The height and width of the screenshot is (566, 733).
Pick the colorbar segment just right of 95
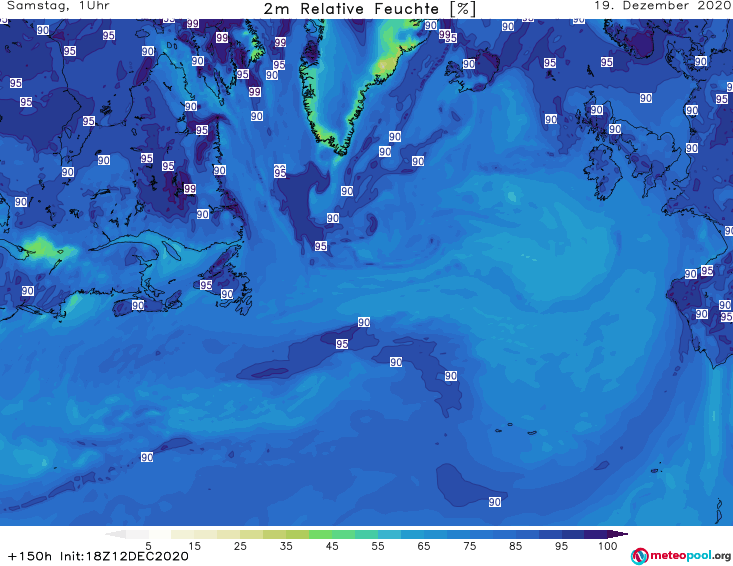(573, 534)
